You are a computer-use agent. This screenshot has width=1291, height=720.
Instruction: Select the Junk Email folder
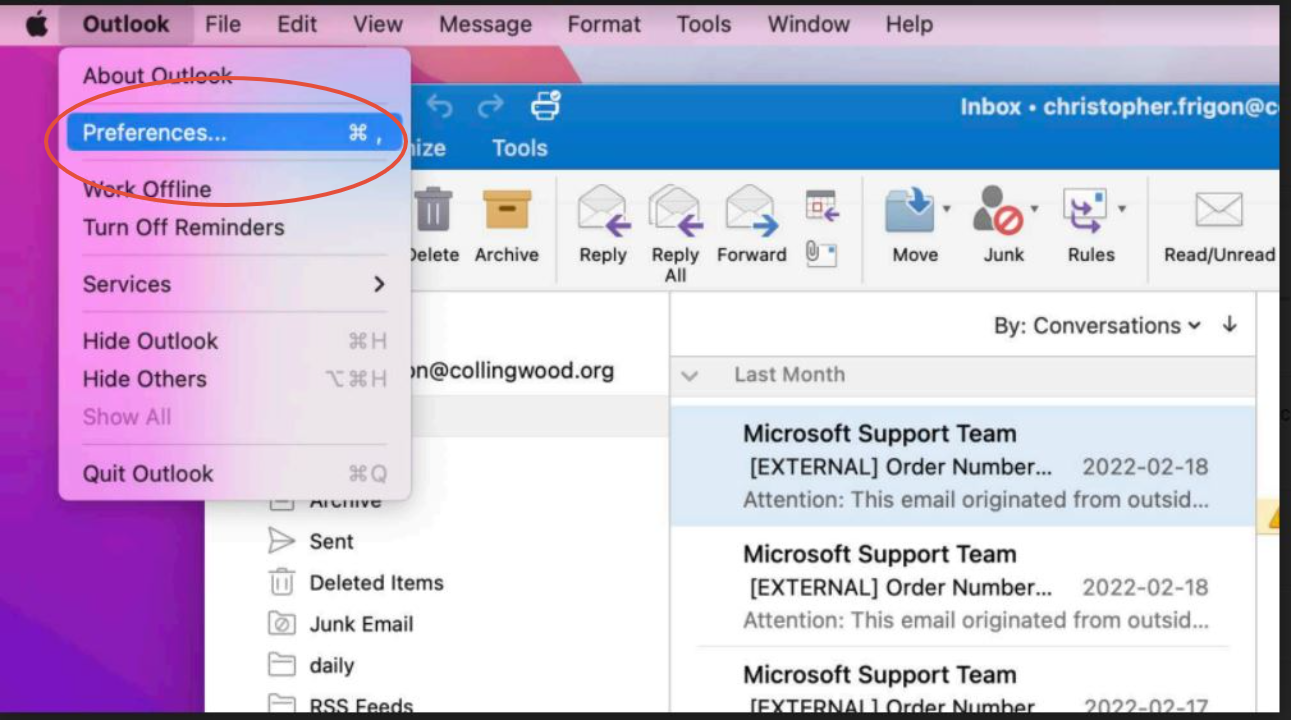click(x=361, y=624)
